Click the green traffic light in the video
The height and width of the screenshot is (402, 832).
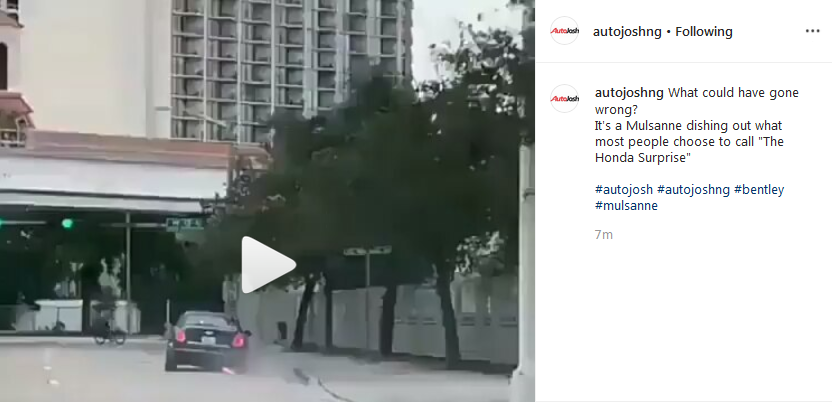67,223
